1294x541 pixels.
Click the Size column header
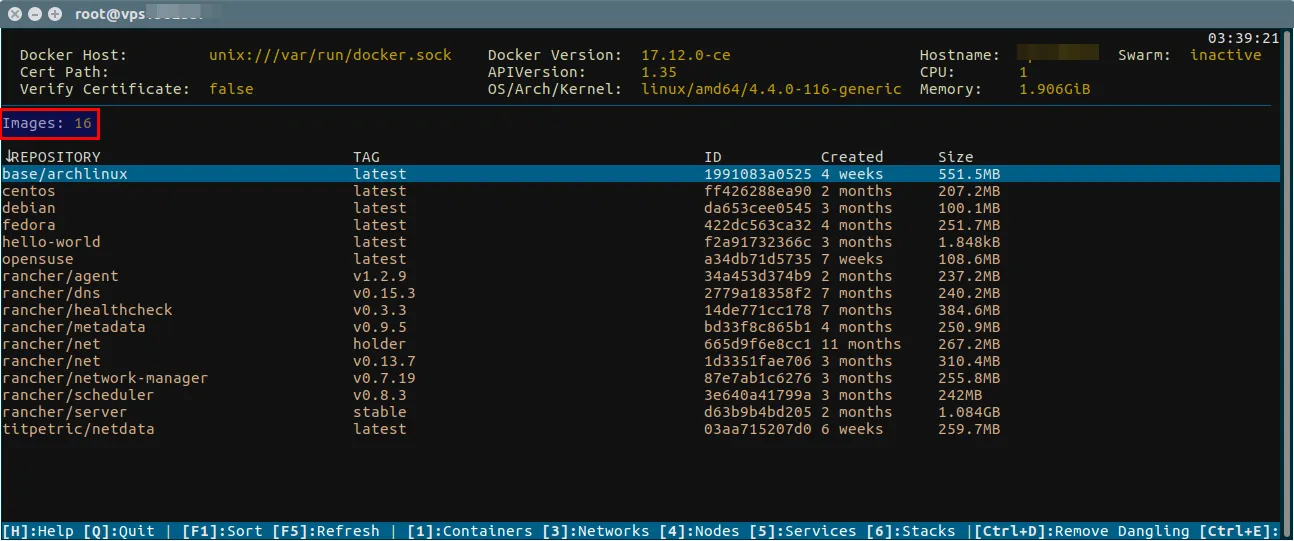coord(955,157)
